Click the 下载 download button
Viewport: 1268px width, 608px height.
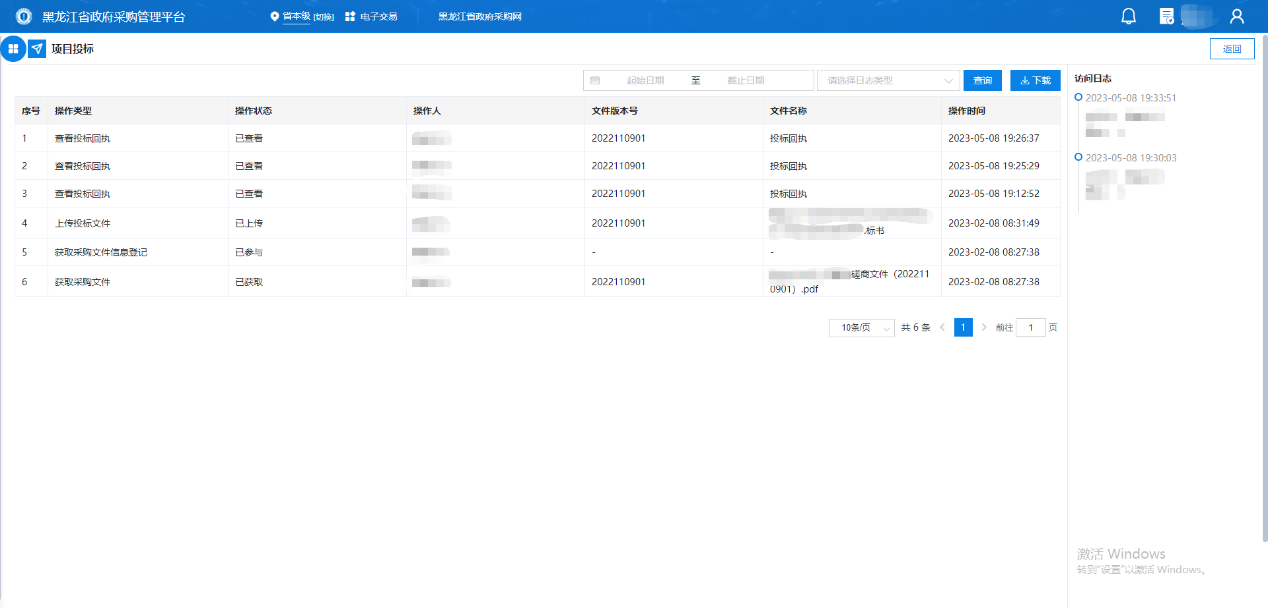[x=1035, y=80]
